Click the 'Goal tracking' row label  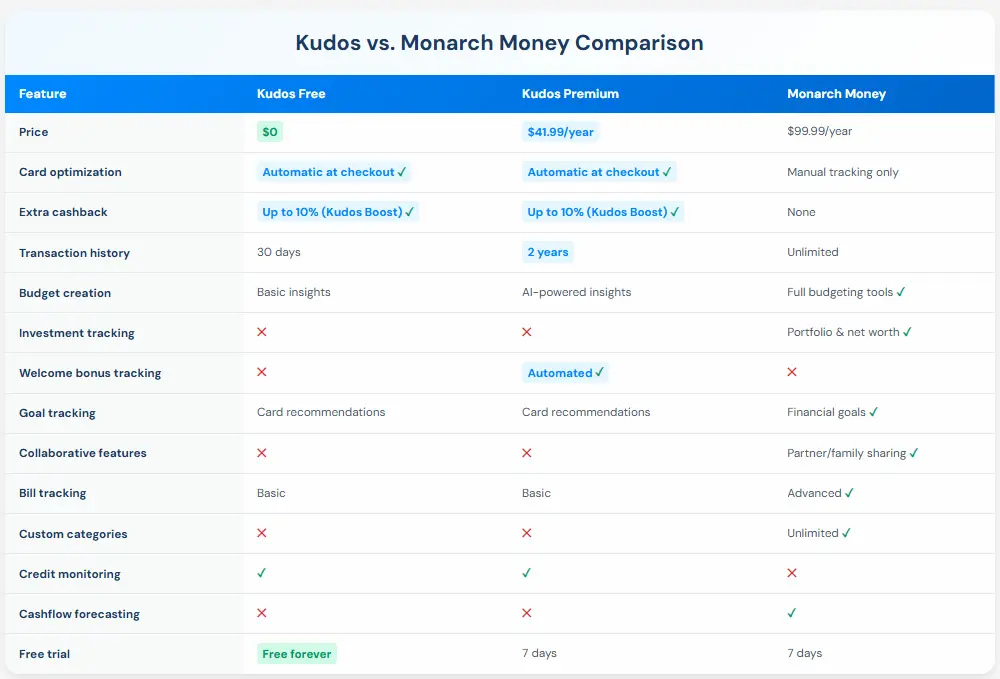[x=57, y=413]
